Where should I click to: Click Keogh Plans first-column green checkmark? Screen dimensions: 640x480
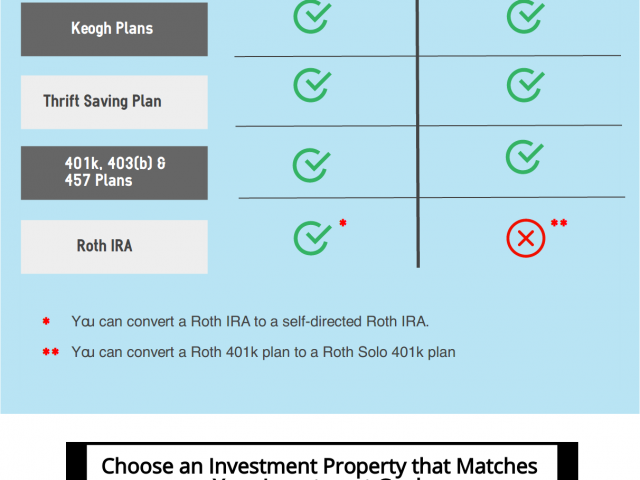click(x=312, y=16)
